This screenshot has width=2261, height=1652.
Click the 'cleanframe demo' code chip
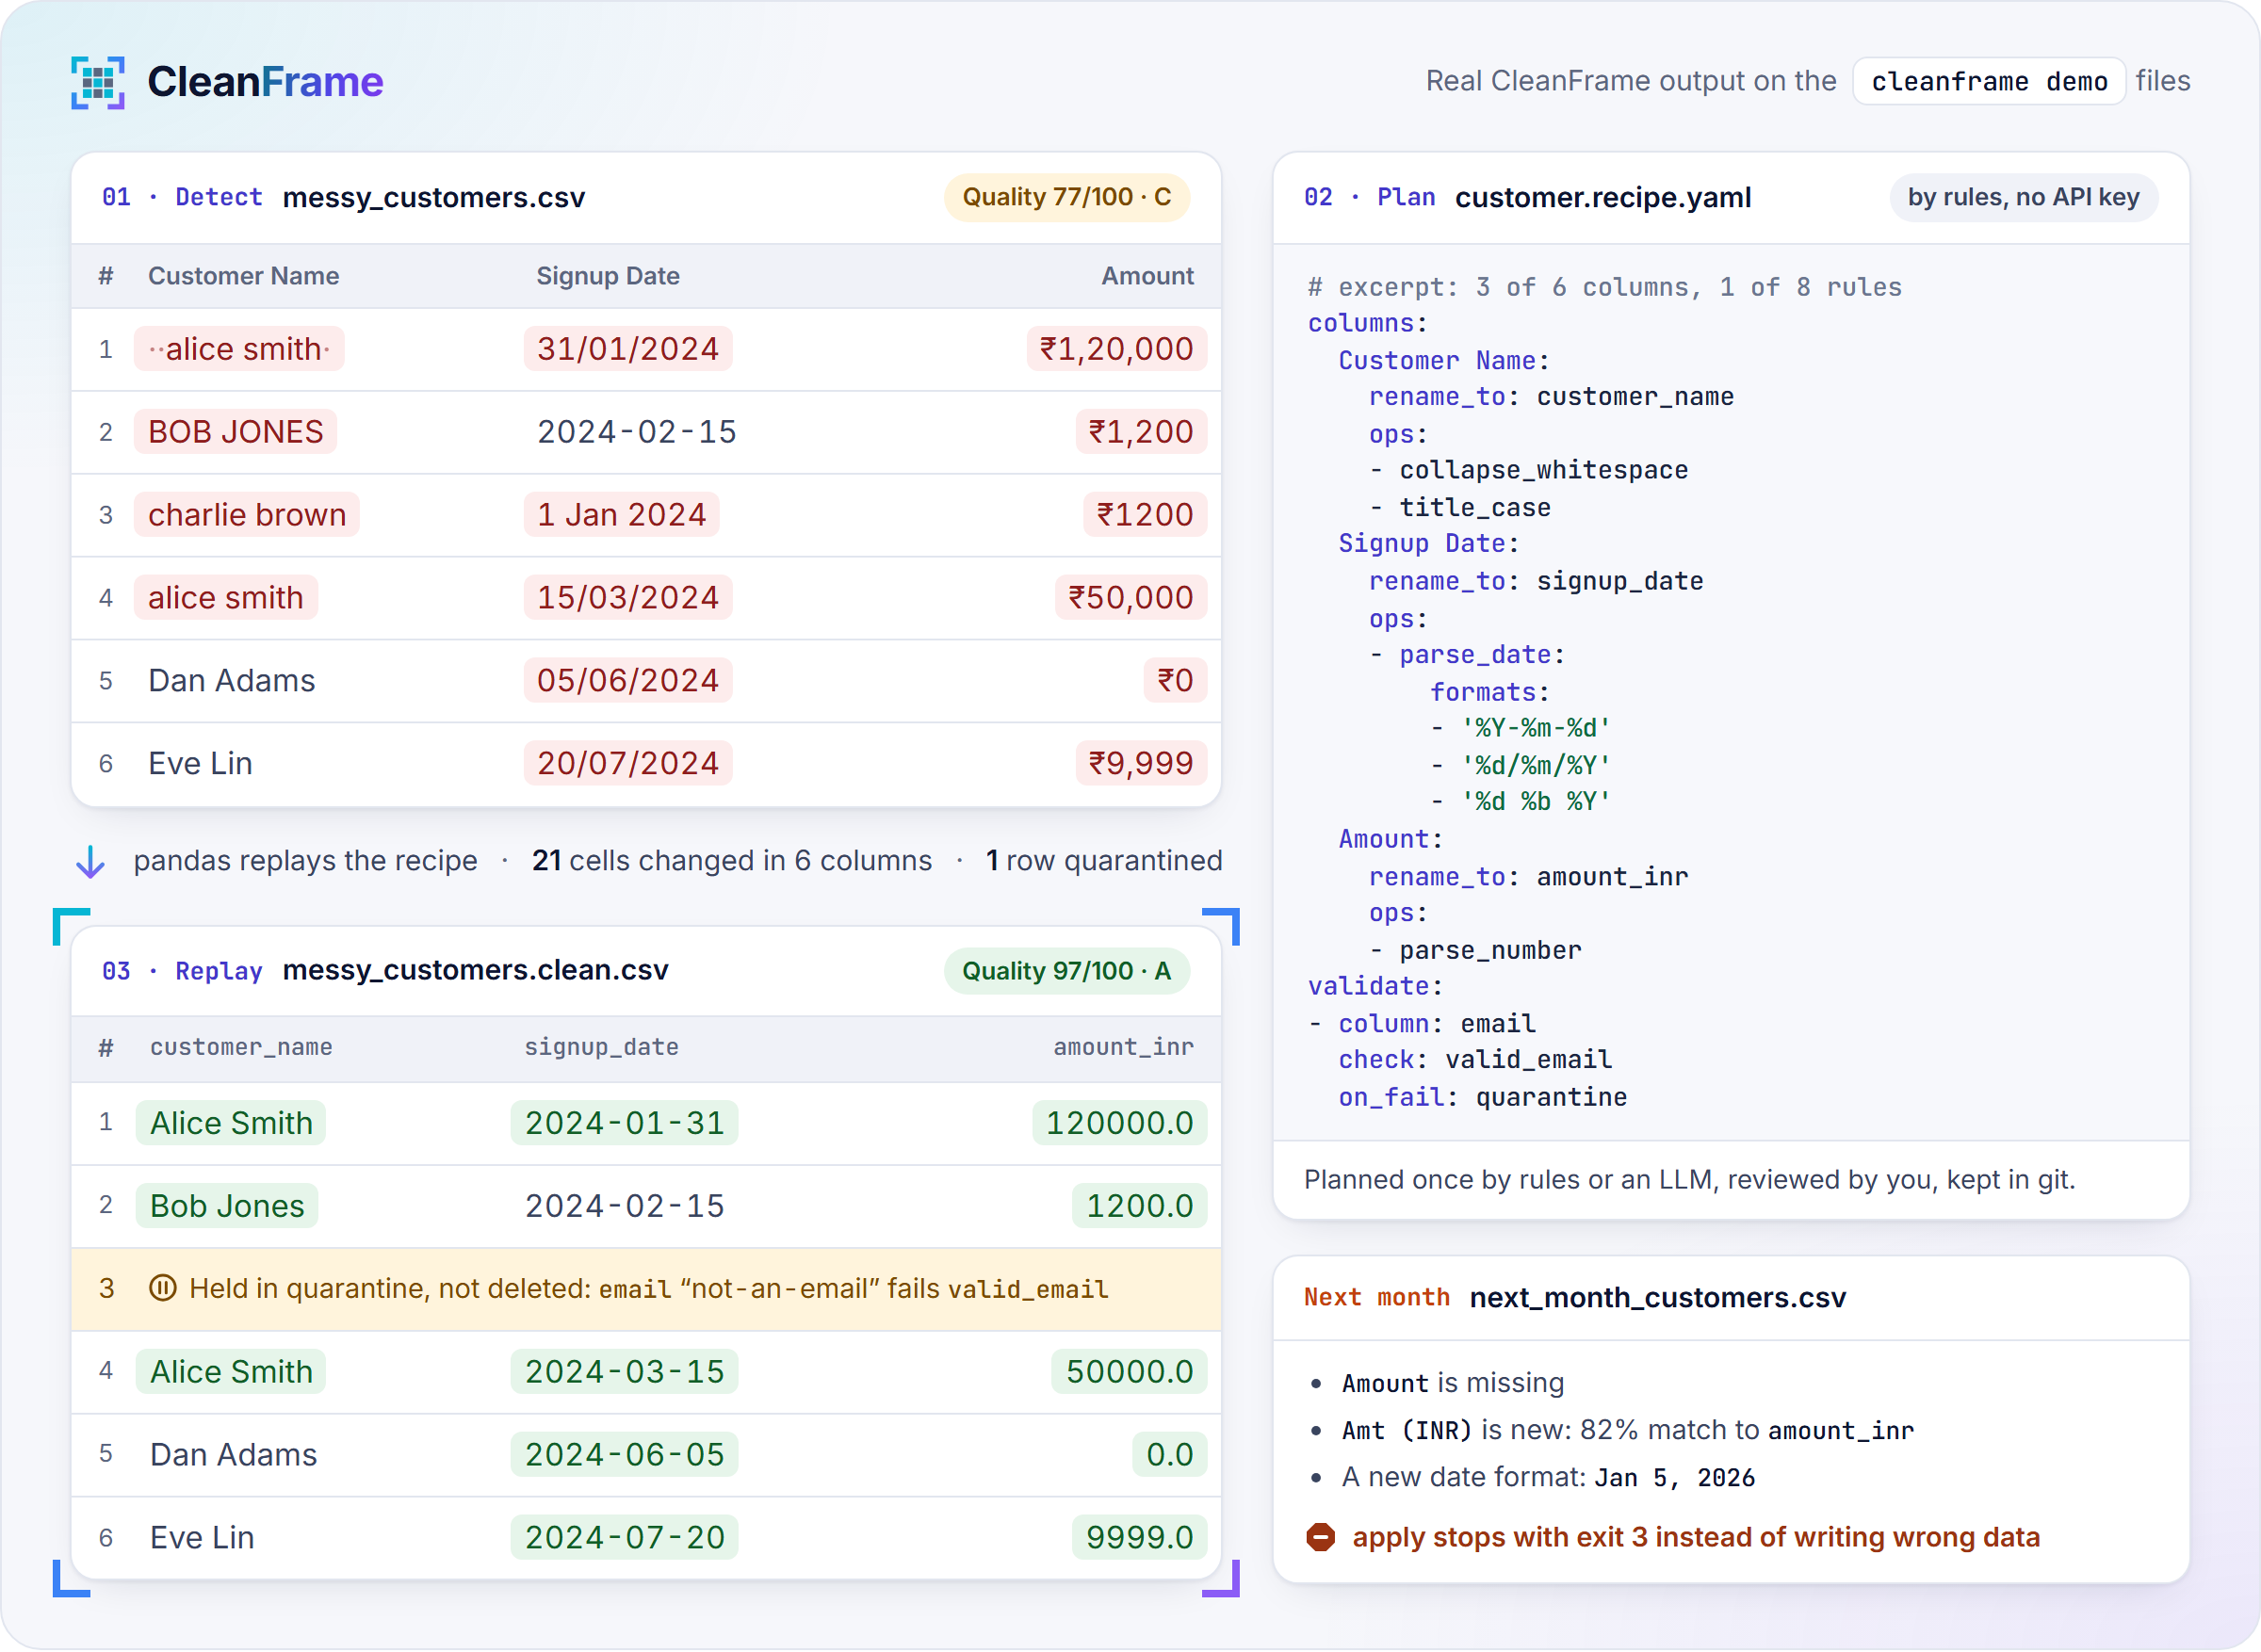click(x=1989, y=81)
